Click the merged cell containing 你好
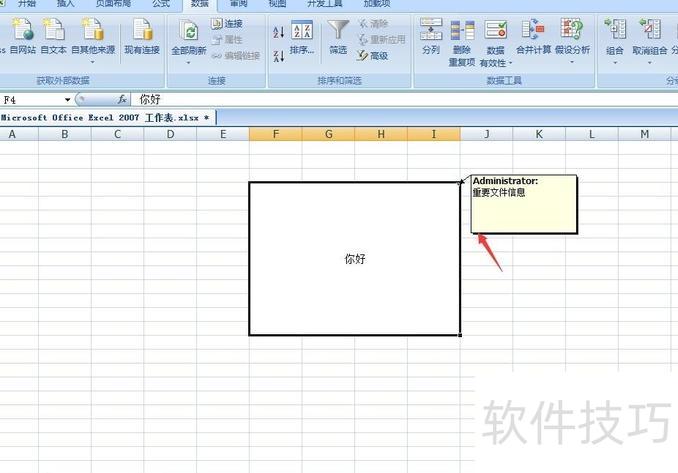The image size is (678, 473). coord(355,259)
